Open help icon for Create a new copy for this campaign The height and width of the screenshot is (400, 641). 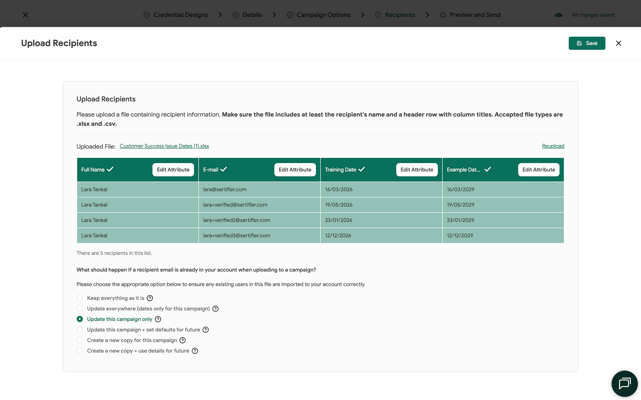point(183,340)
